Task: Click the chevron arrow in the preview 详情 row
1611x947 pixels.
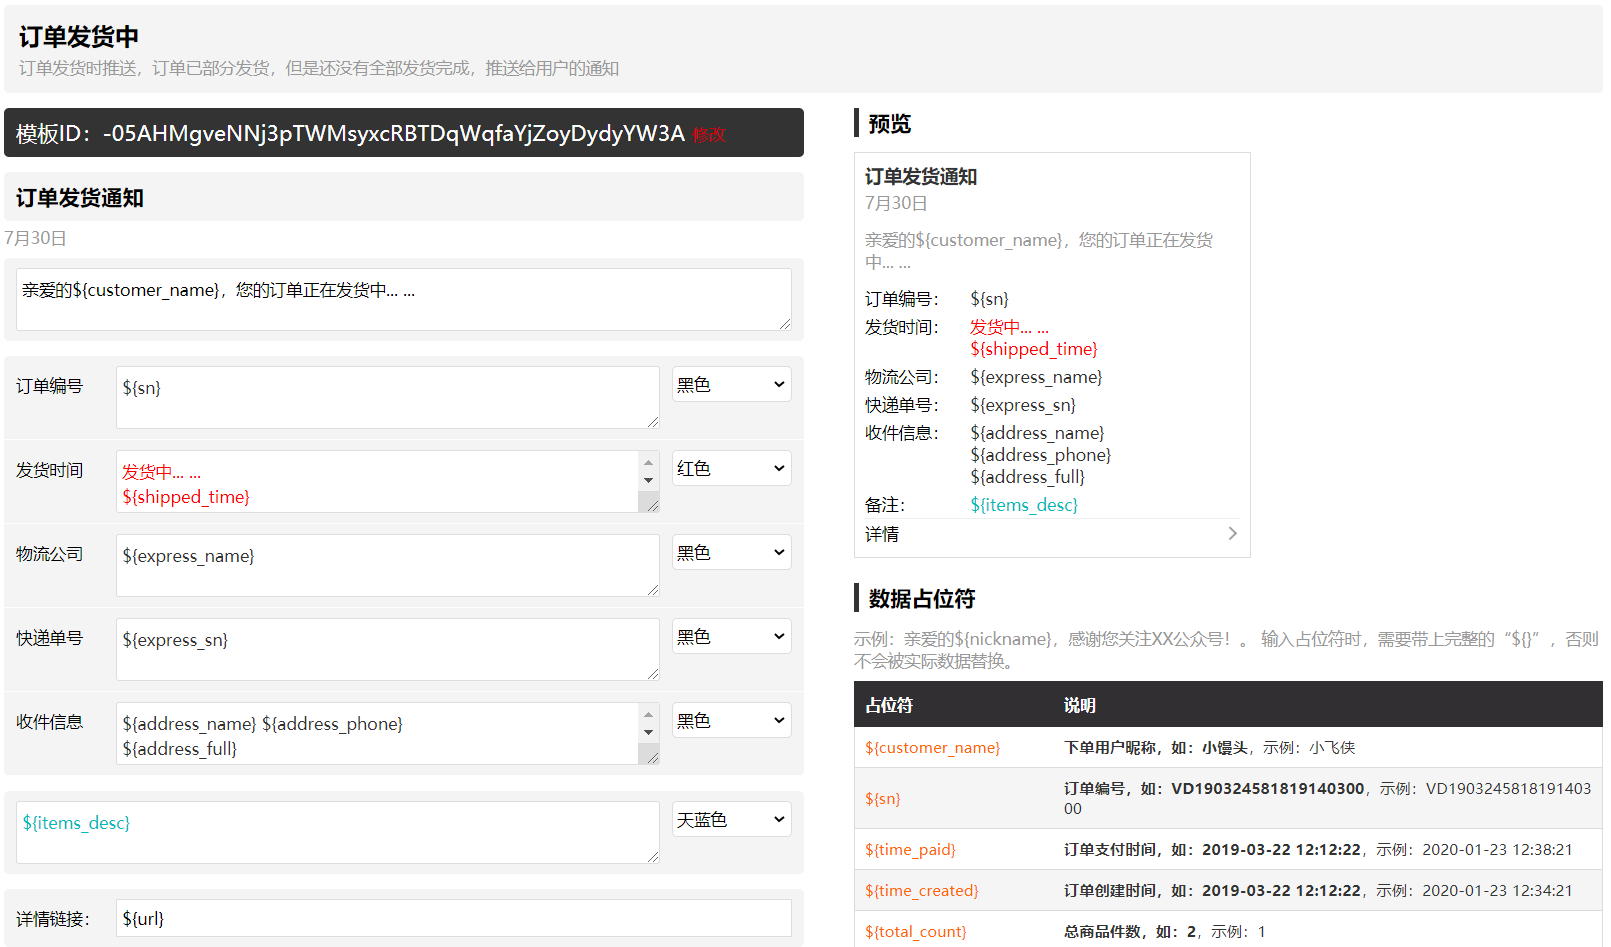Action: pyautogui.click(x=1232, y=534)
